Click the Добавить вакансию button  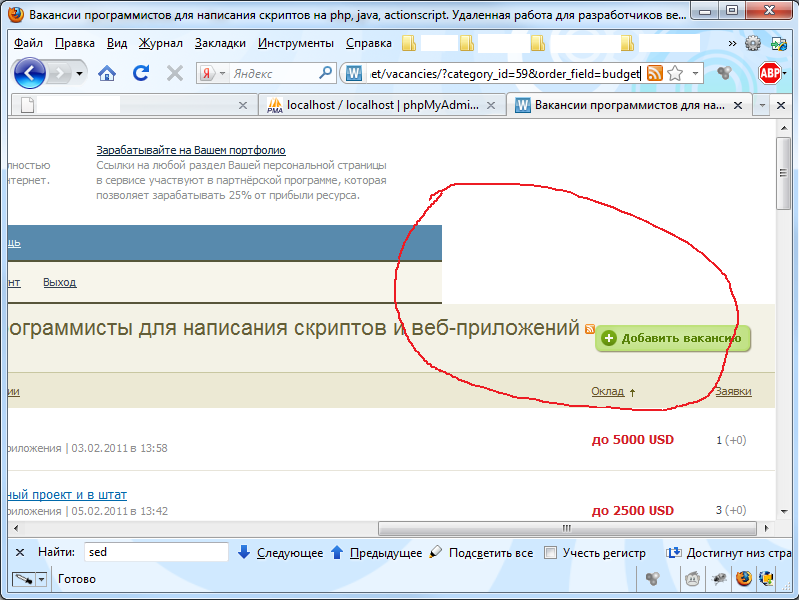click(x=673, y=338)
